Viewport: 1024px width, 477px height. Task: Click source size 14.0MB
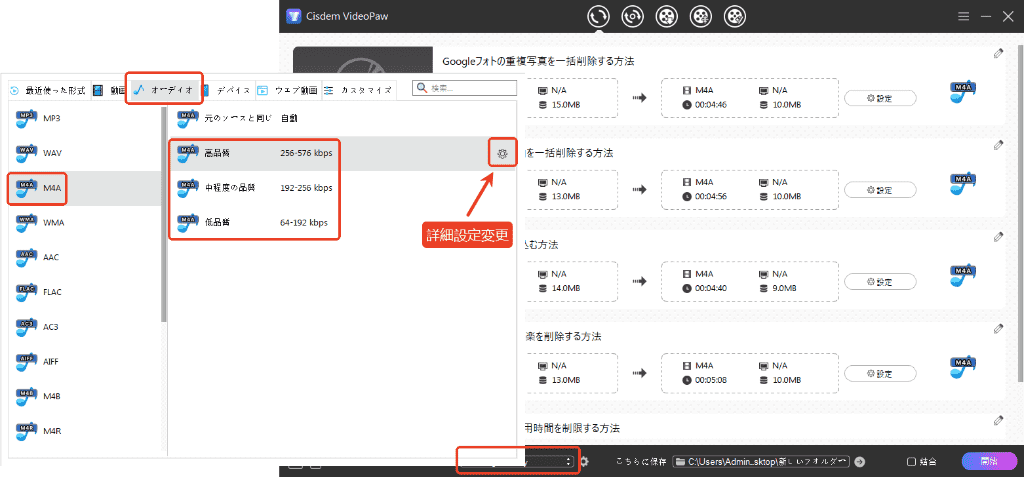(x=566, y=288)
